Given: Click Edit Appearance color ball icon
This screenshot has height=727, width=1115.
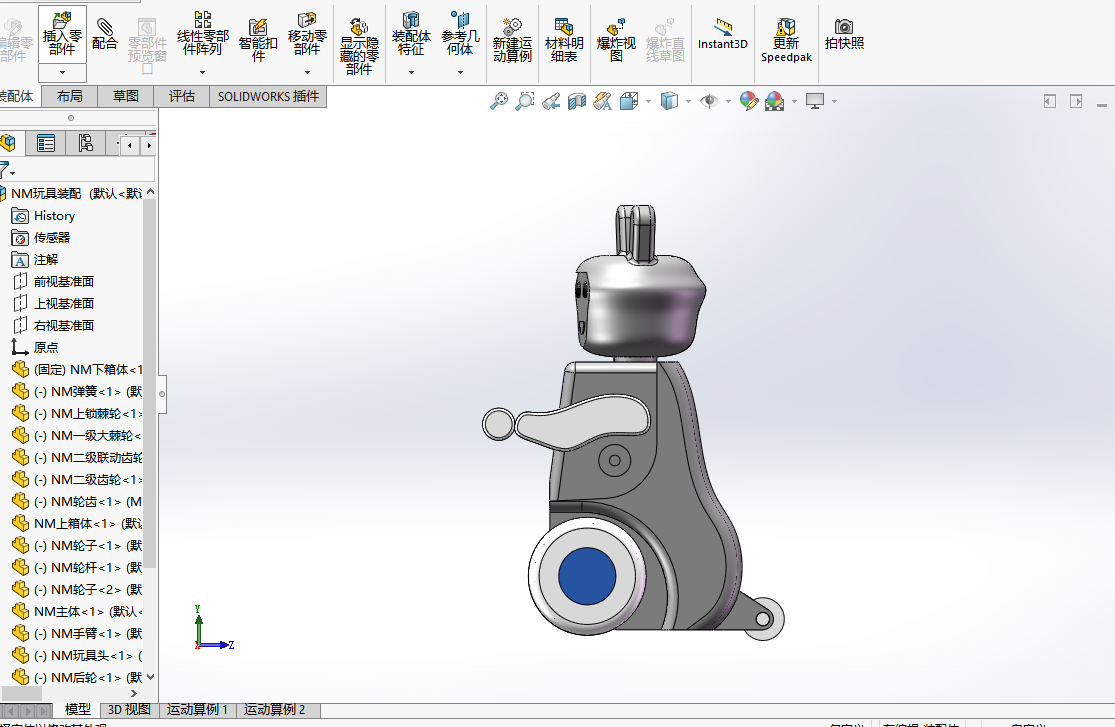Looking at the screenshot, I should click(748, 101).
